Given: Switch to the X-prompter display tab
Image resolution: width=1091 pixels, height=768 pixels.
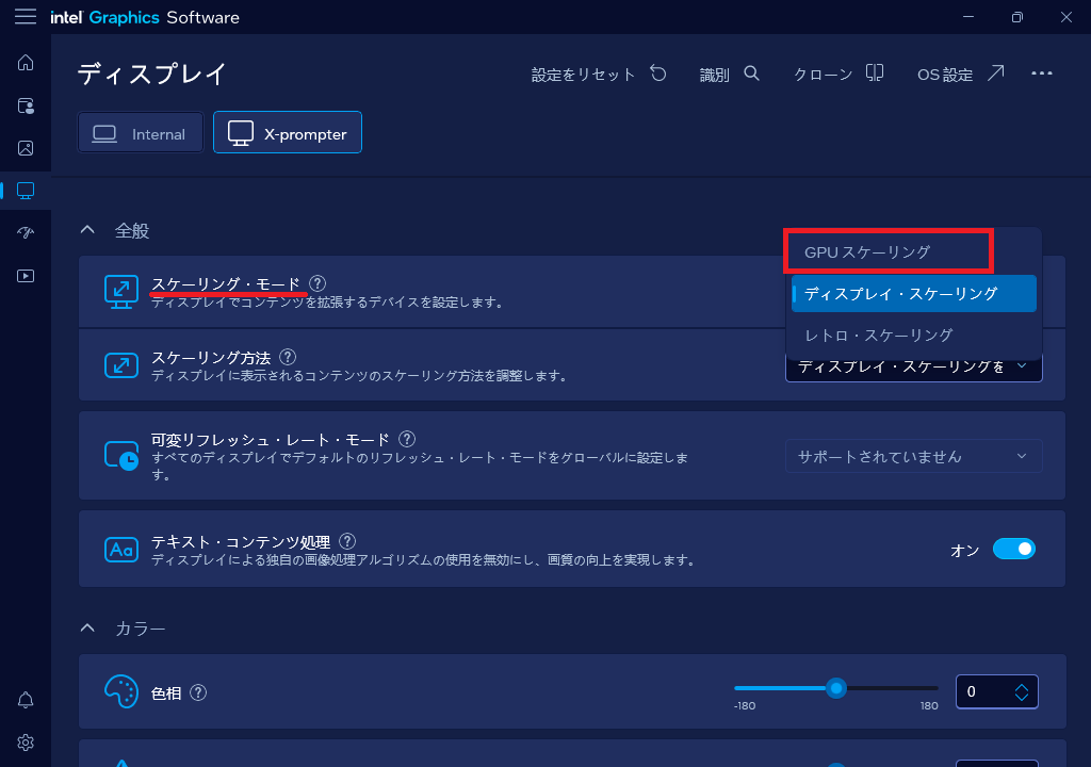Looking at the screenshot, I should coord(287,132).
